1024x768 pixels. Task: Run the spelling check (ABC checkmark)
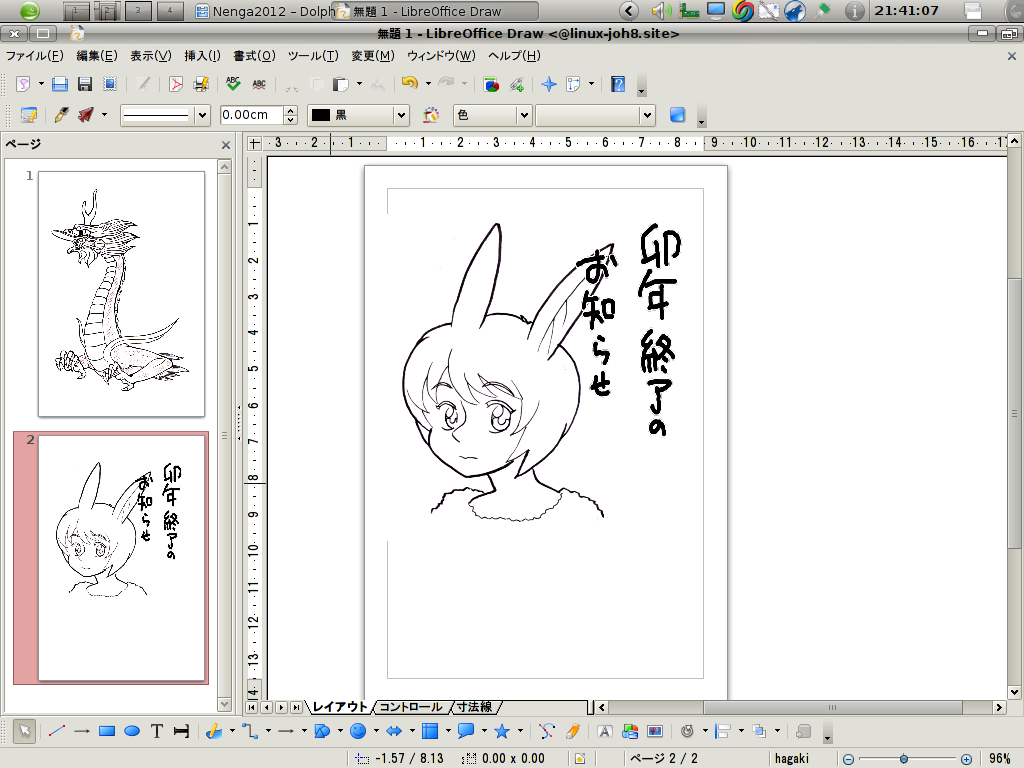tap(233, 84)
